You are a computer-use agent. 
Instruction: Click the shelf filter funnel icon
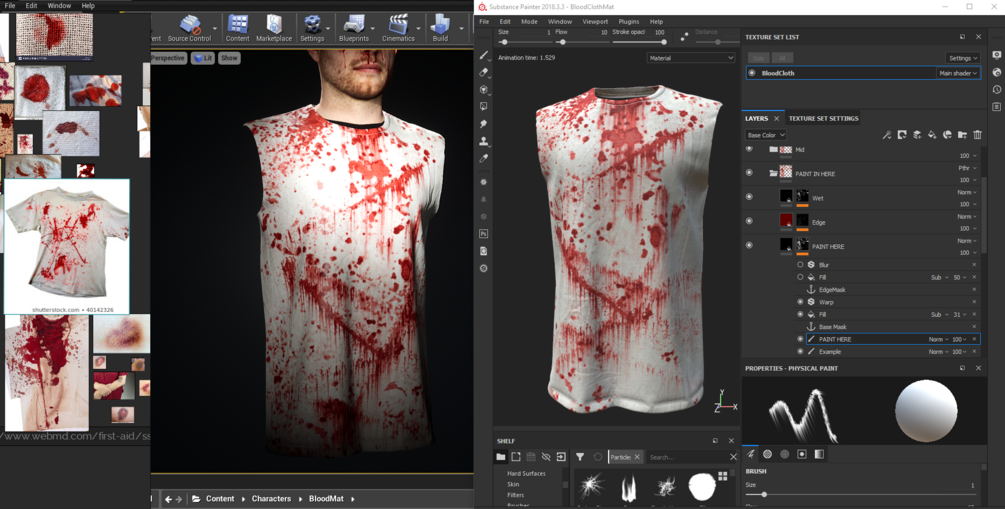coord(580,457)
